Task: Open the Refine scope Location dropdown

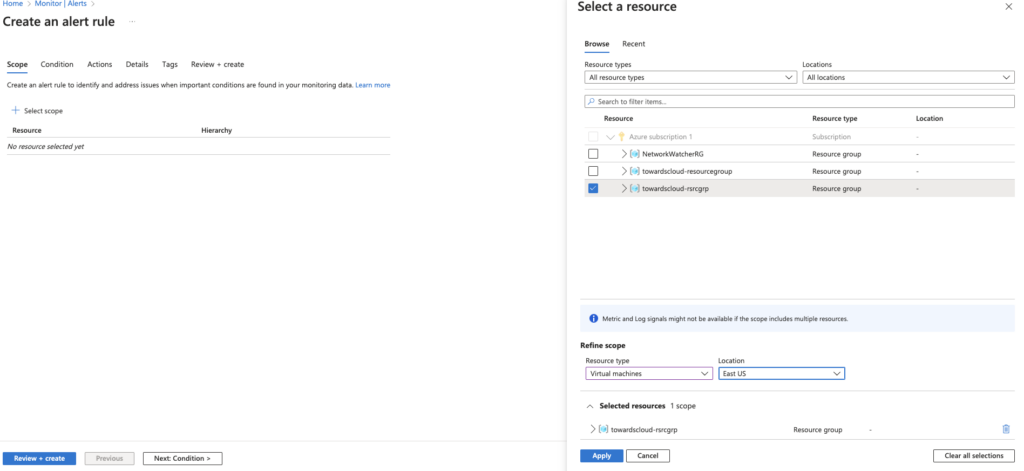Action: (x=781, y=374)
